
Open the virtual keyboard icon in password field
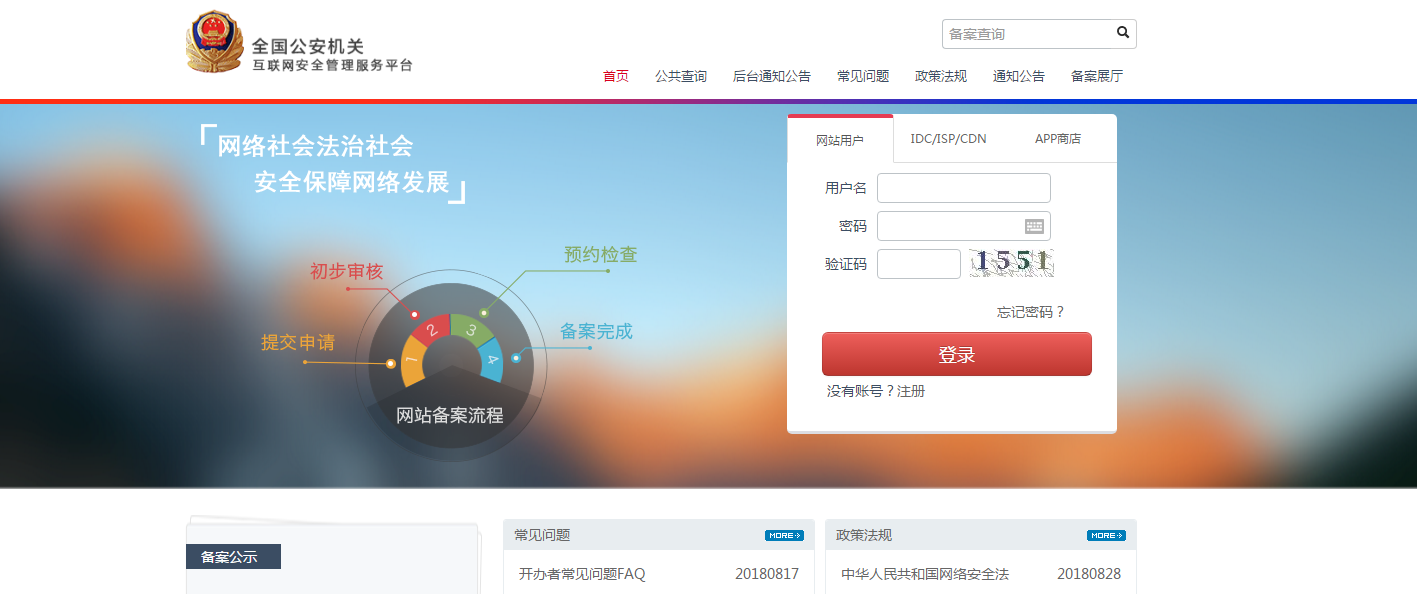pos(1034,226)
